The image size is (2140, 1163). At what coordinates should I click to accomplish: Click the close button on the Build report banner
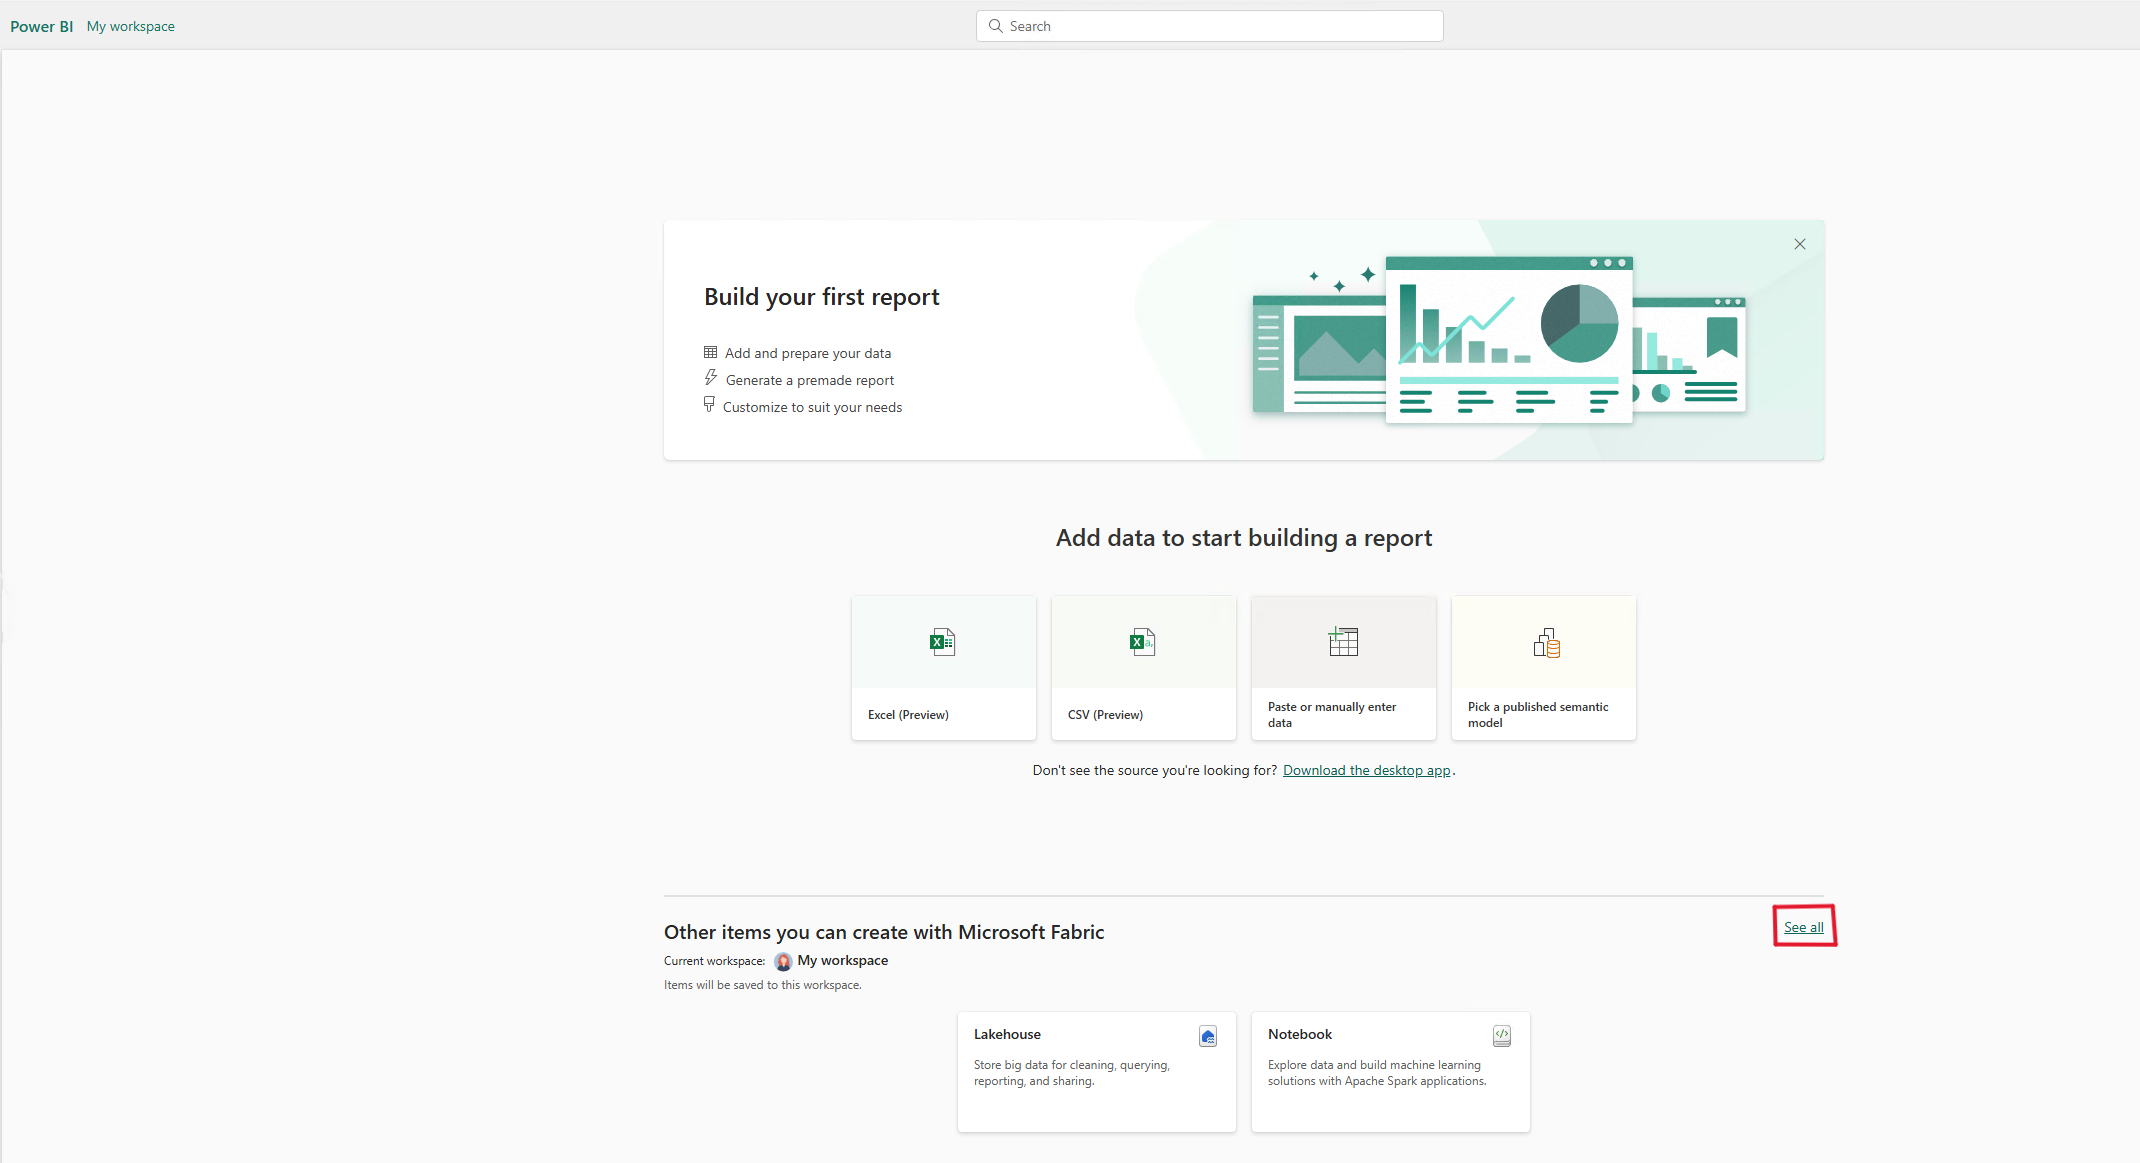coord(1799,243)
